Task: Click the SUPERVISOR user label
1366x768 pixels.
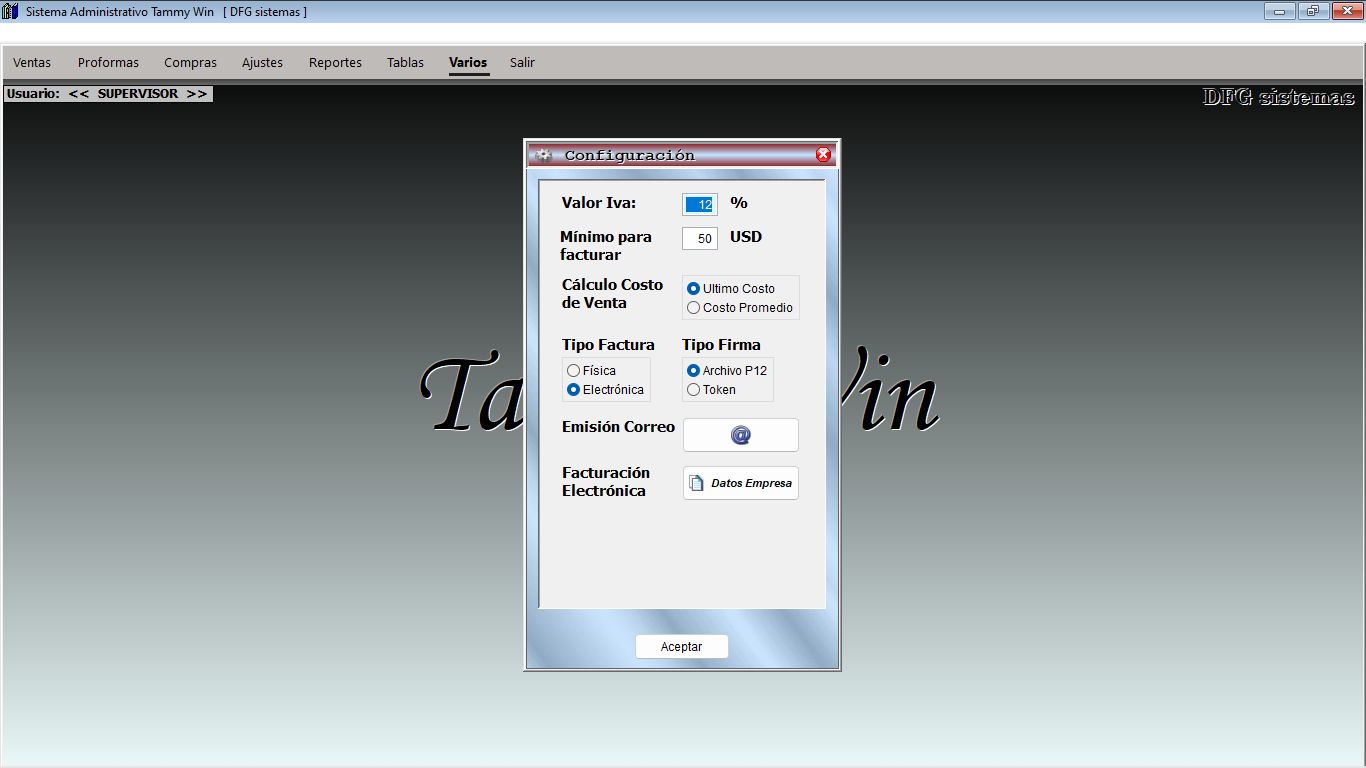Action: 108,93
